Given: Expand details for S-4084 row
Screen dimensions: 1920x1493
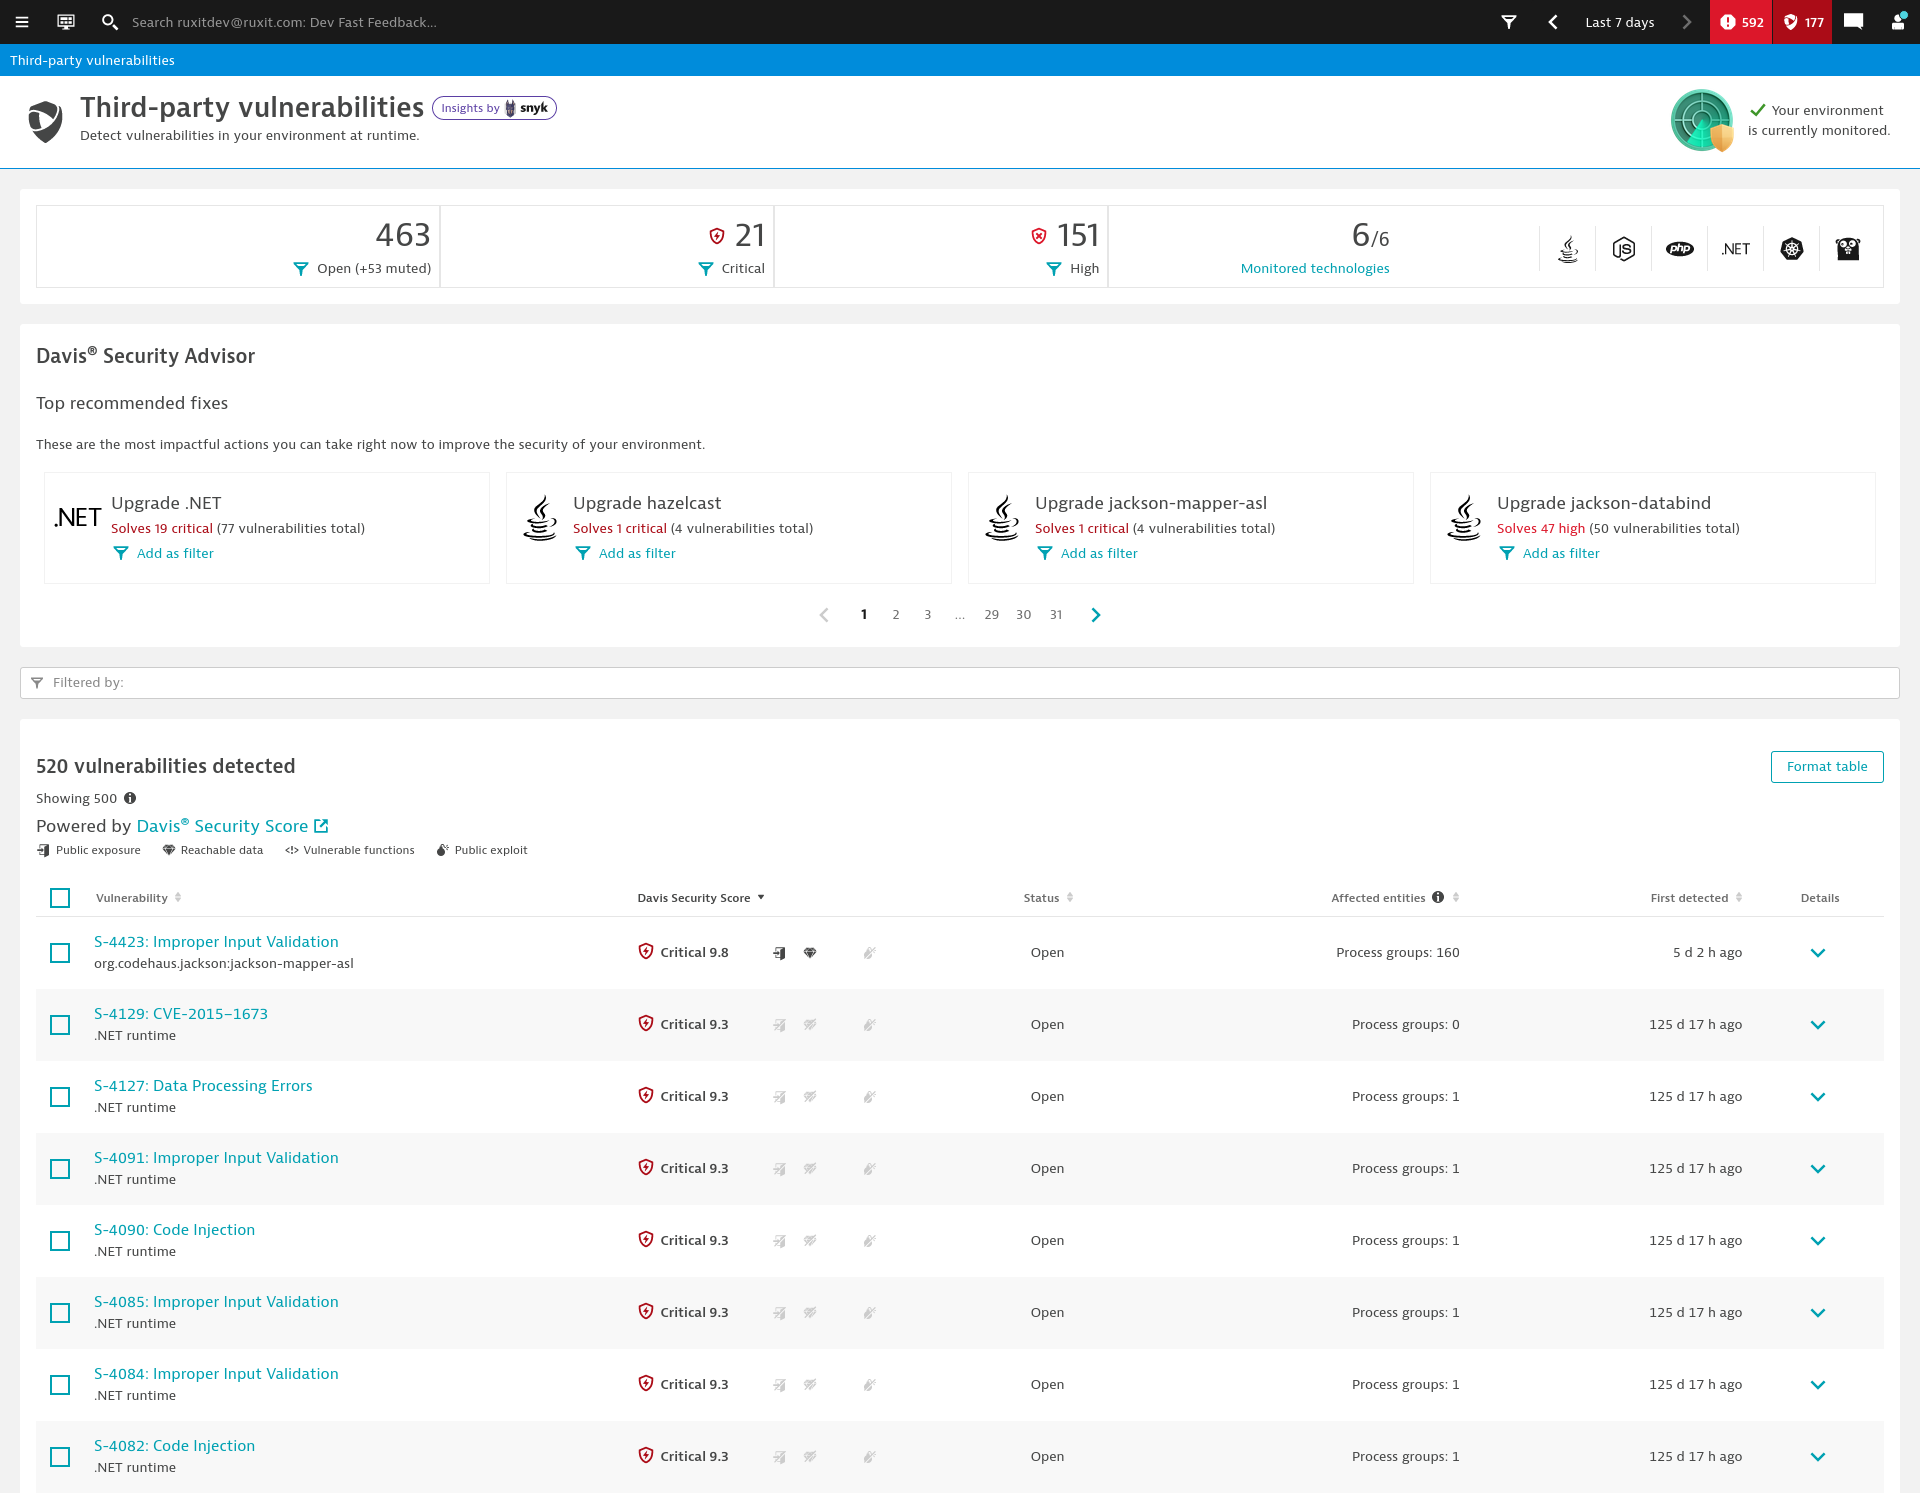Looking at the screenshot, I should (x=1818, y=1385).
